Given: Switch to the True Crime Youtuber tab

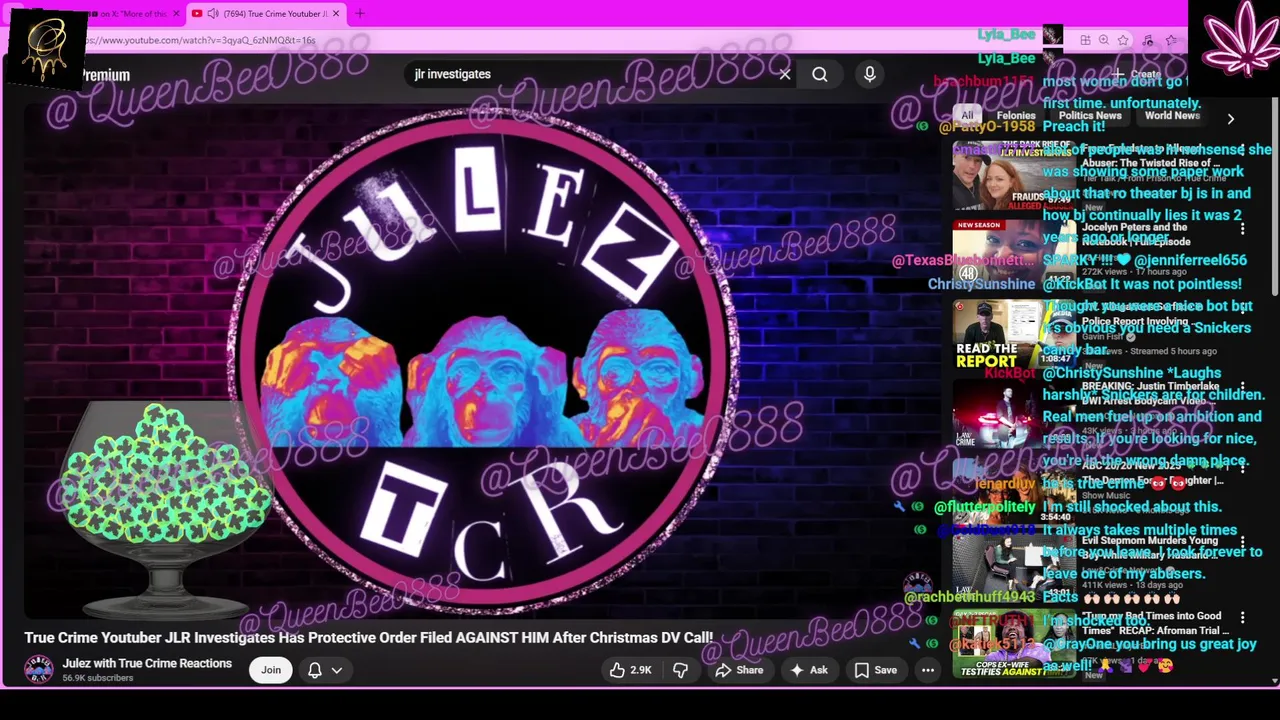Looking at the screenshot, I should click(x=266, y=13).
